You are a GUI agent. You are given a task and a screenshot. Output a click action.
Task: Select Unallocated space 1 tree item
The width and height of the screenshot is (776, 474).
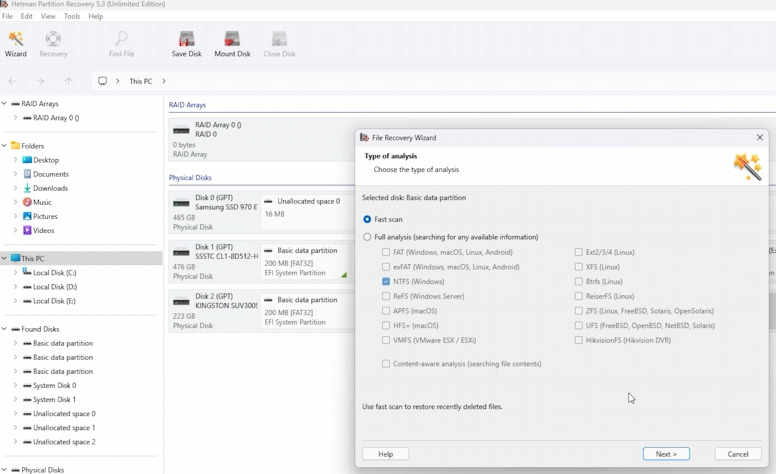64,427
